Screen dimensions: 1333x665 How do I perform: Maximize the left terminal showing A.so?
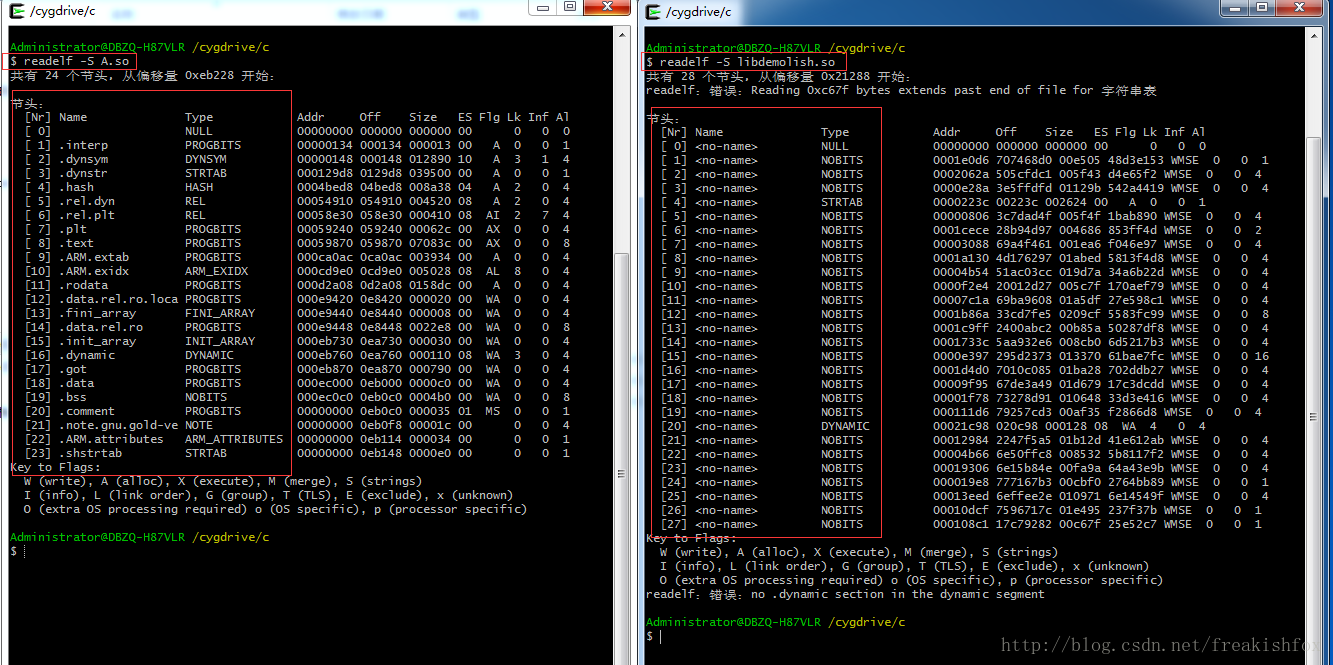tap(570, 7)
